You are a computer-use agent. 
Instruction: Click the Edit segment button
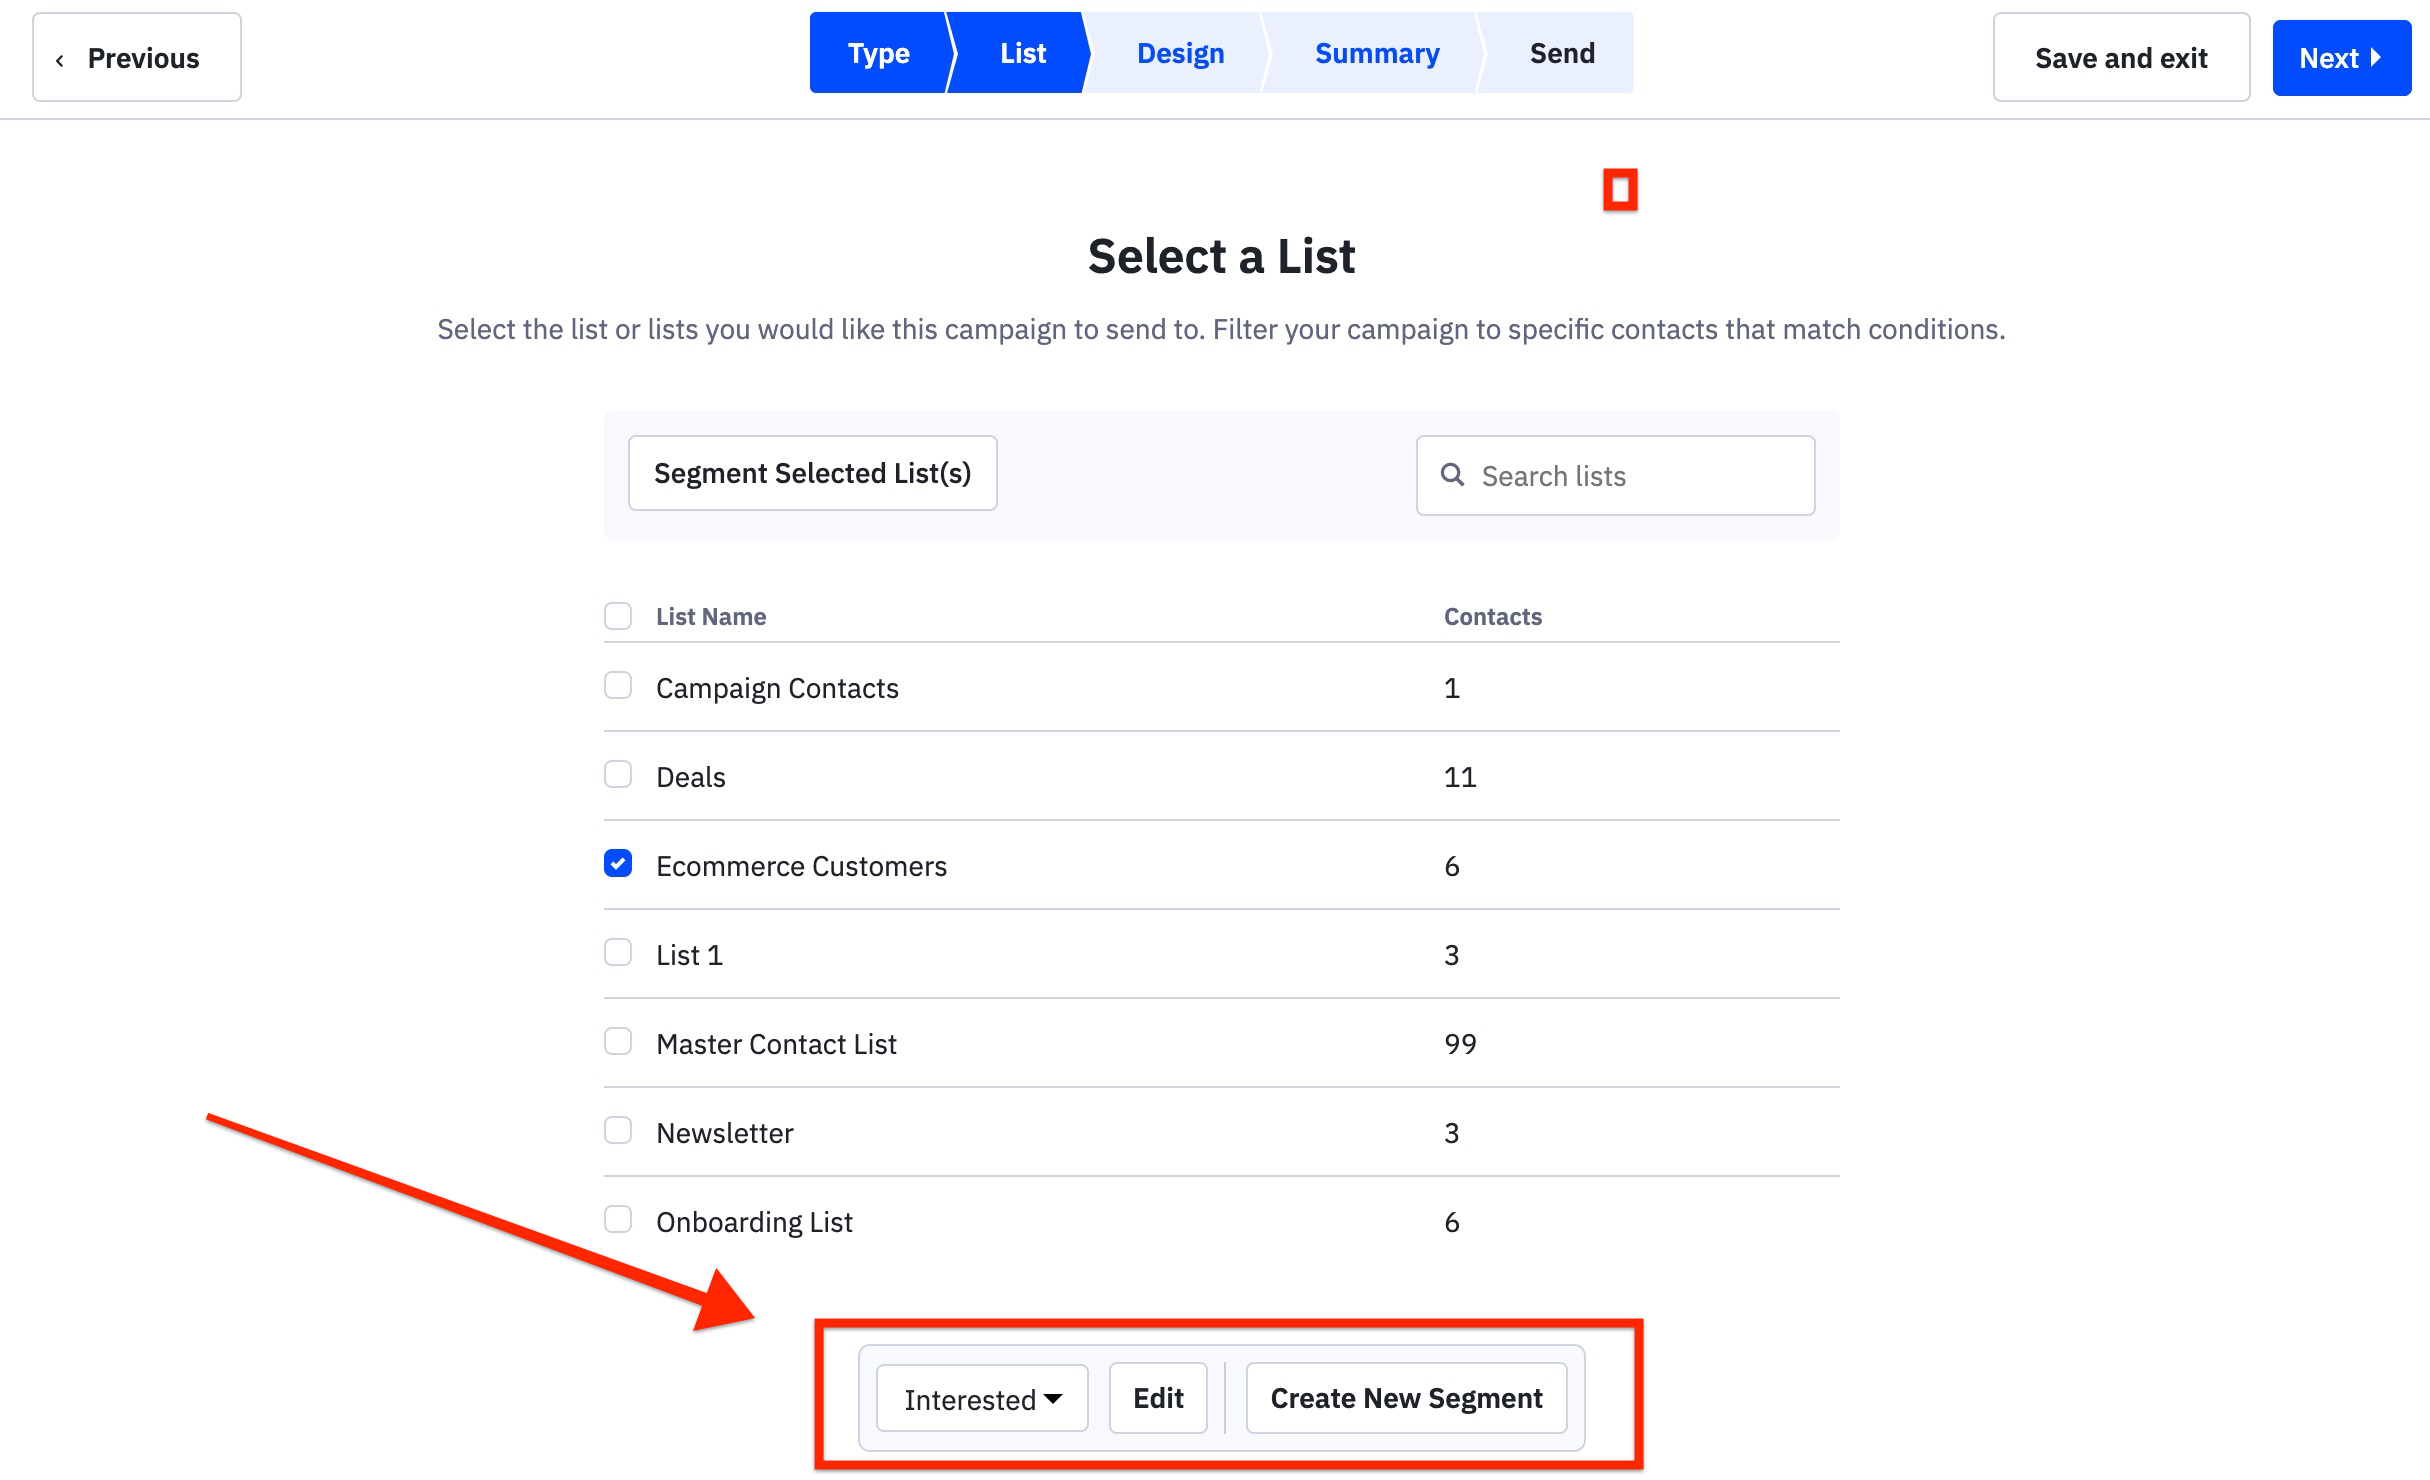[1156, 1397]
